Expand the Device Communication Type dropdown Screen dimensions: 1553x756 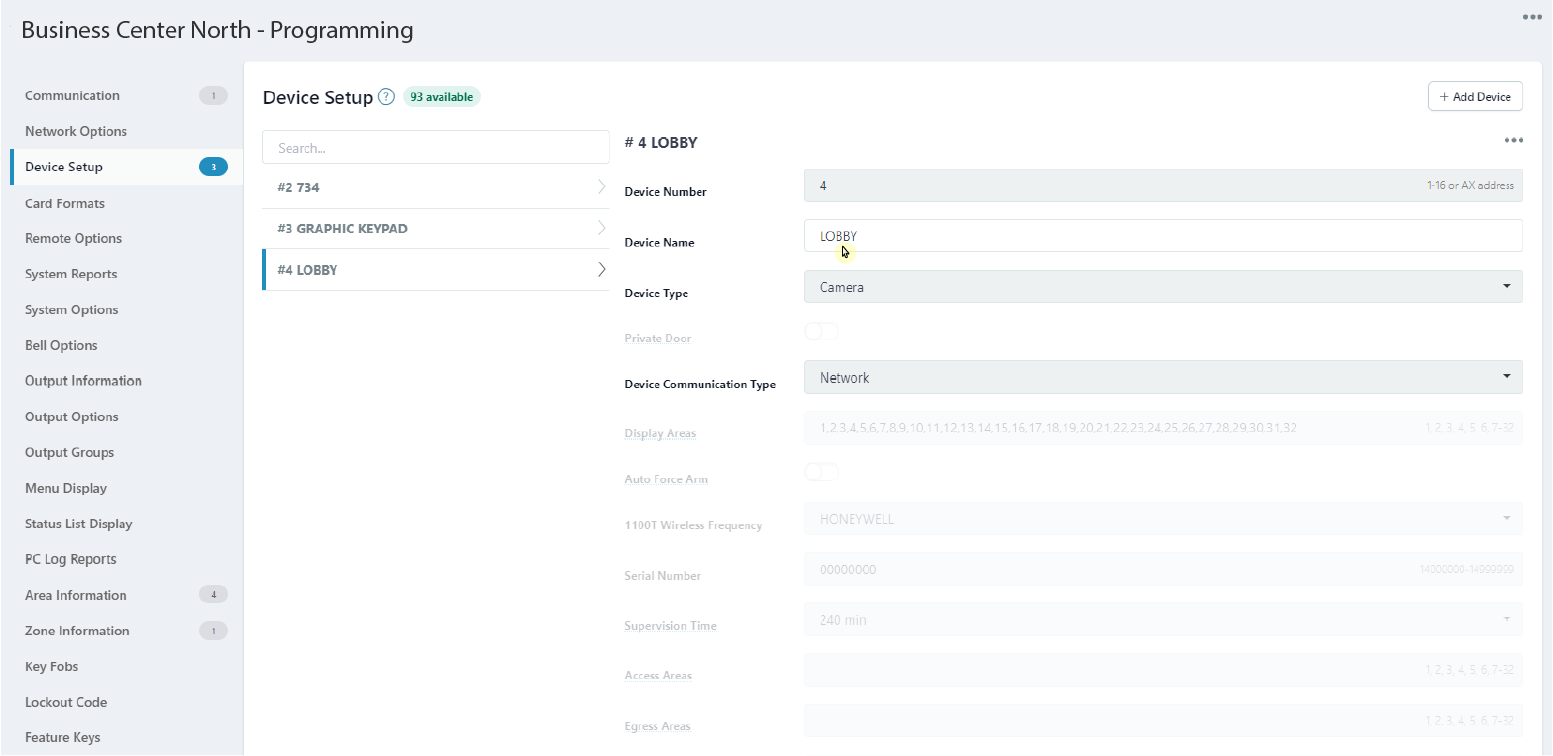pos(1162,378)
